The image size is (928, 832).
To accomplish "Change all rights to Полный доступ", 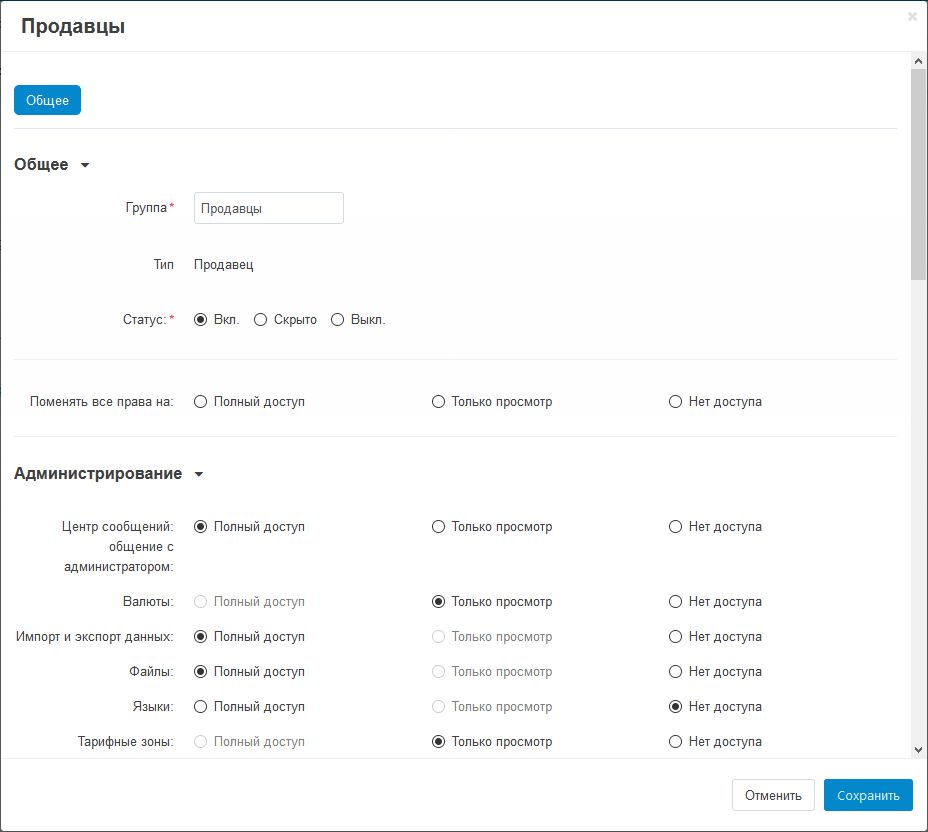I will point(201,402).
